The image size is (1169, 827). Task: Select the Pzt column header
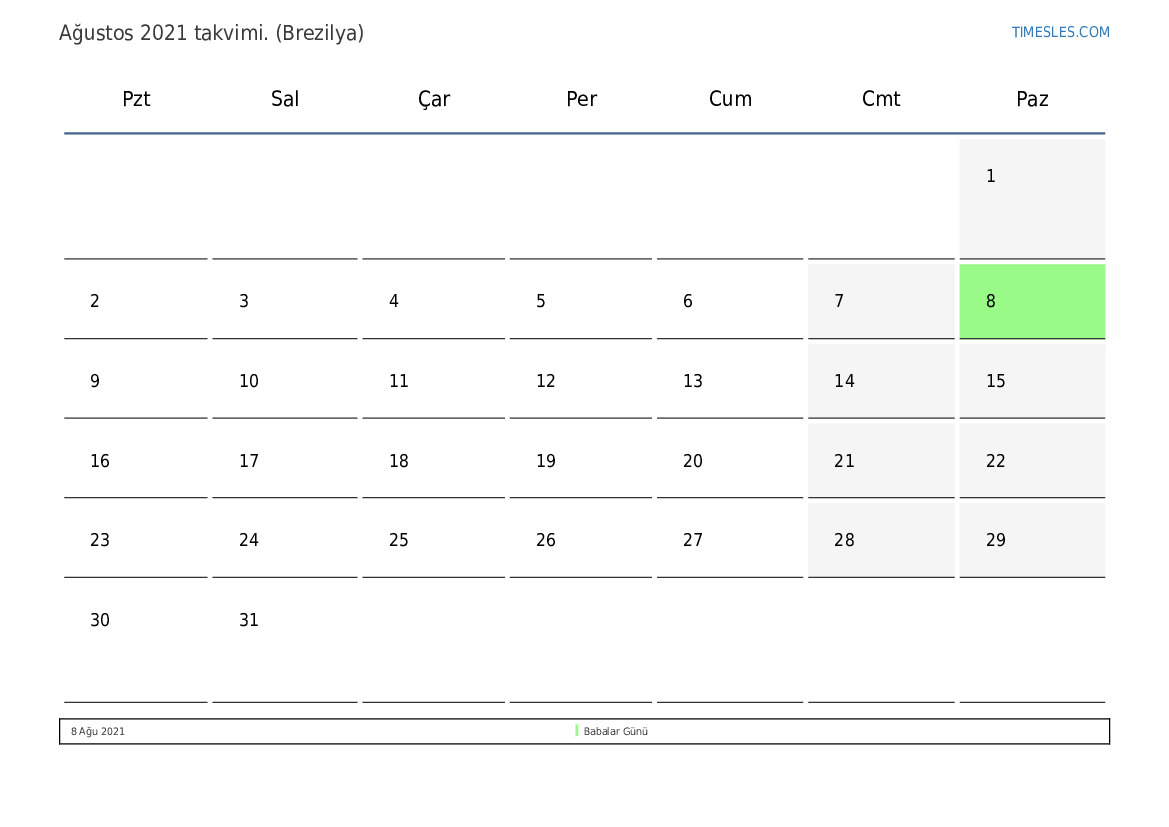click(x=136, y=98)
